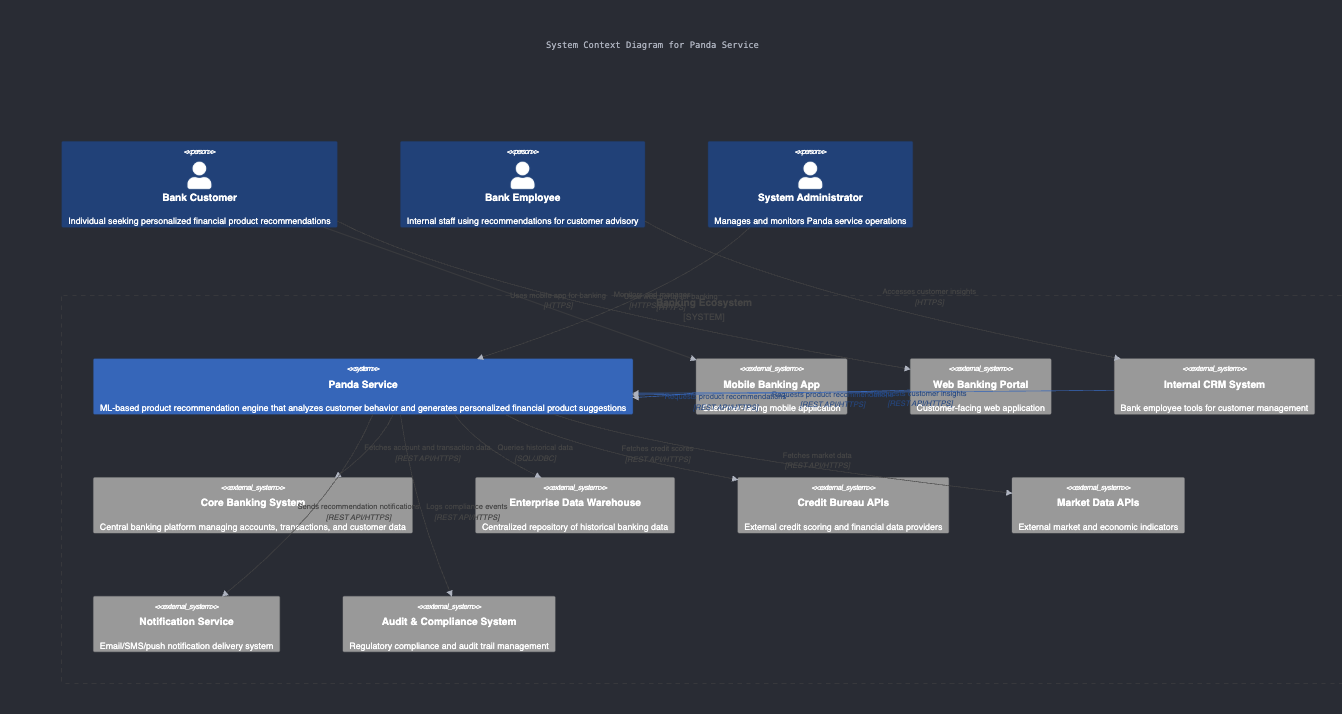Click 'Bank employee tools for customer management' text

[x=1214, y=408]
